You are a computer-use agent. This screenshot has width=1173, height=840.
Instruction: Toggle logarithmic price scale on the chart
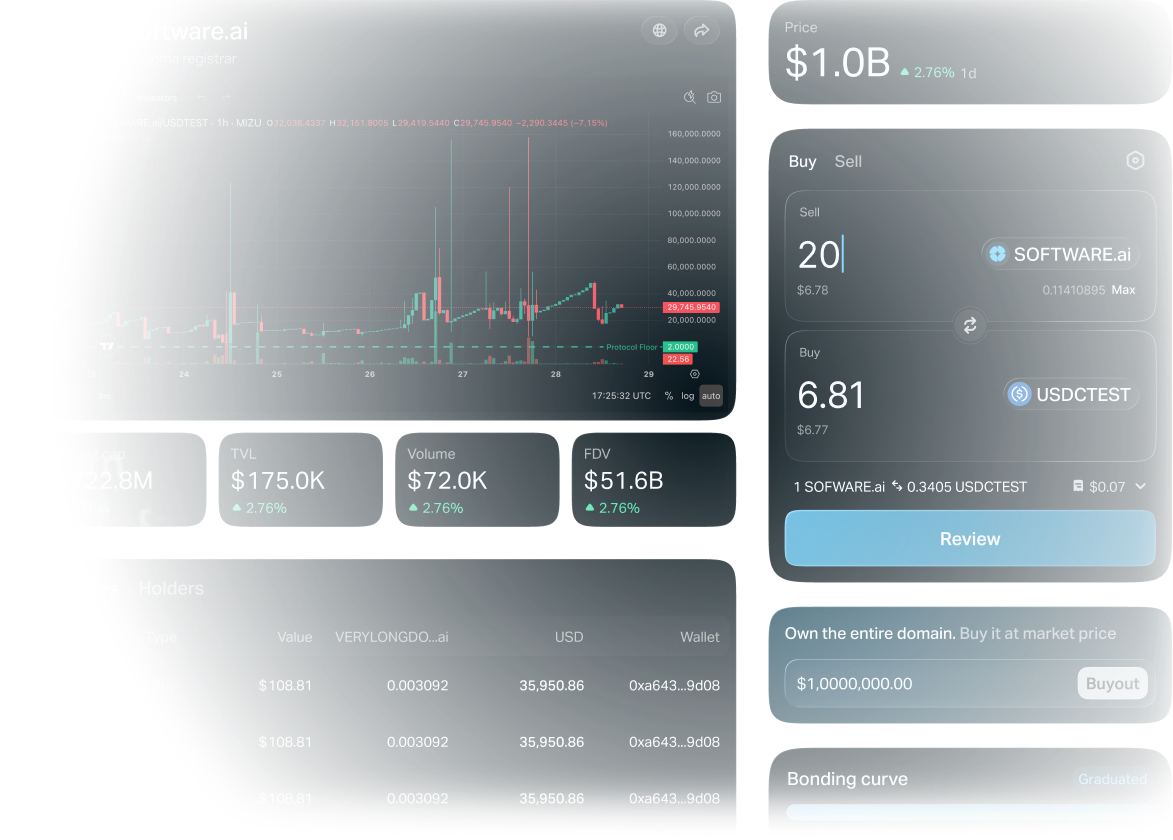pos(686,395)
